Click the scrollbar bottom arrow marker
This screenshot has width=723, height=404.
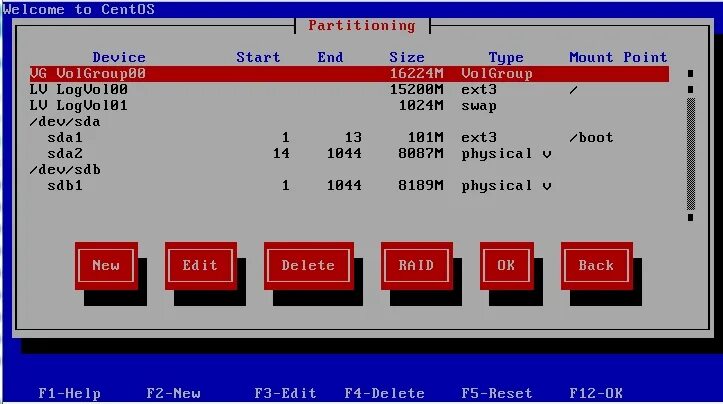click(x=690, y=217)
